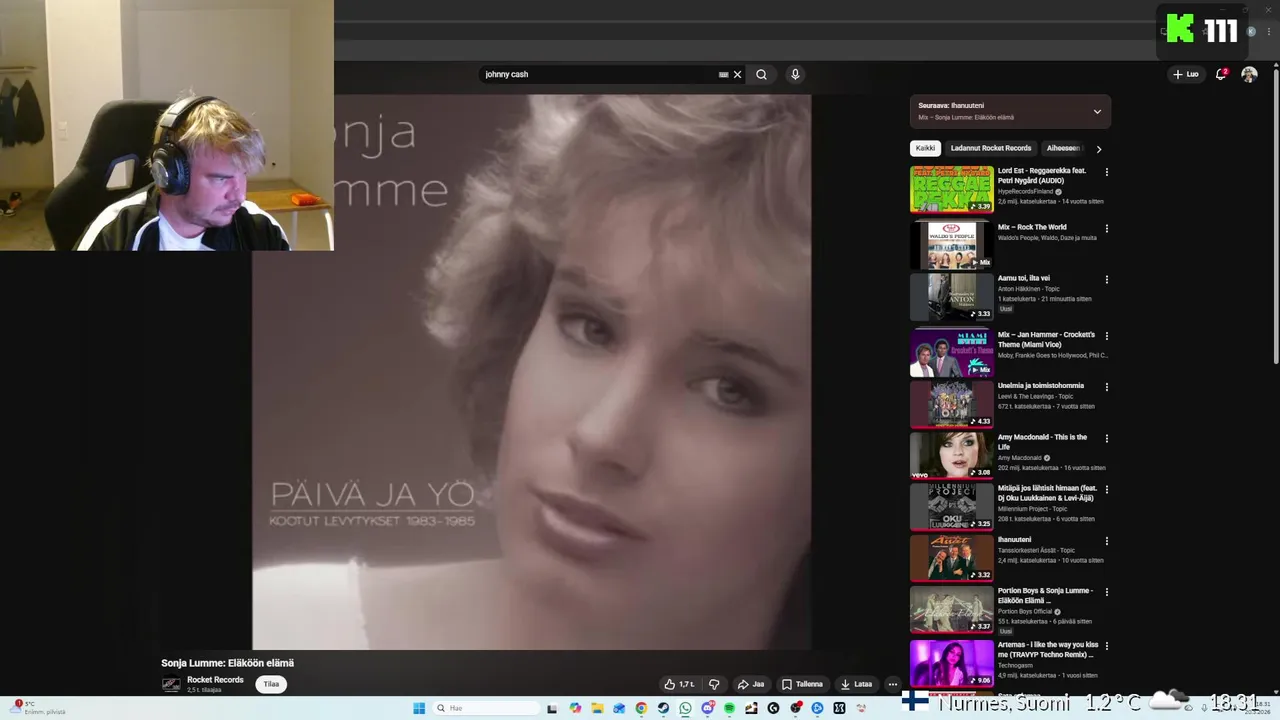Select the 'Ladannut Rocket Records' chip
The image size is (1280, 720).
990,148
